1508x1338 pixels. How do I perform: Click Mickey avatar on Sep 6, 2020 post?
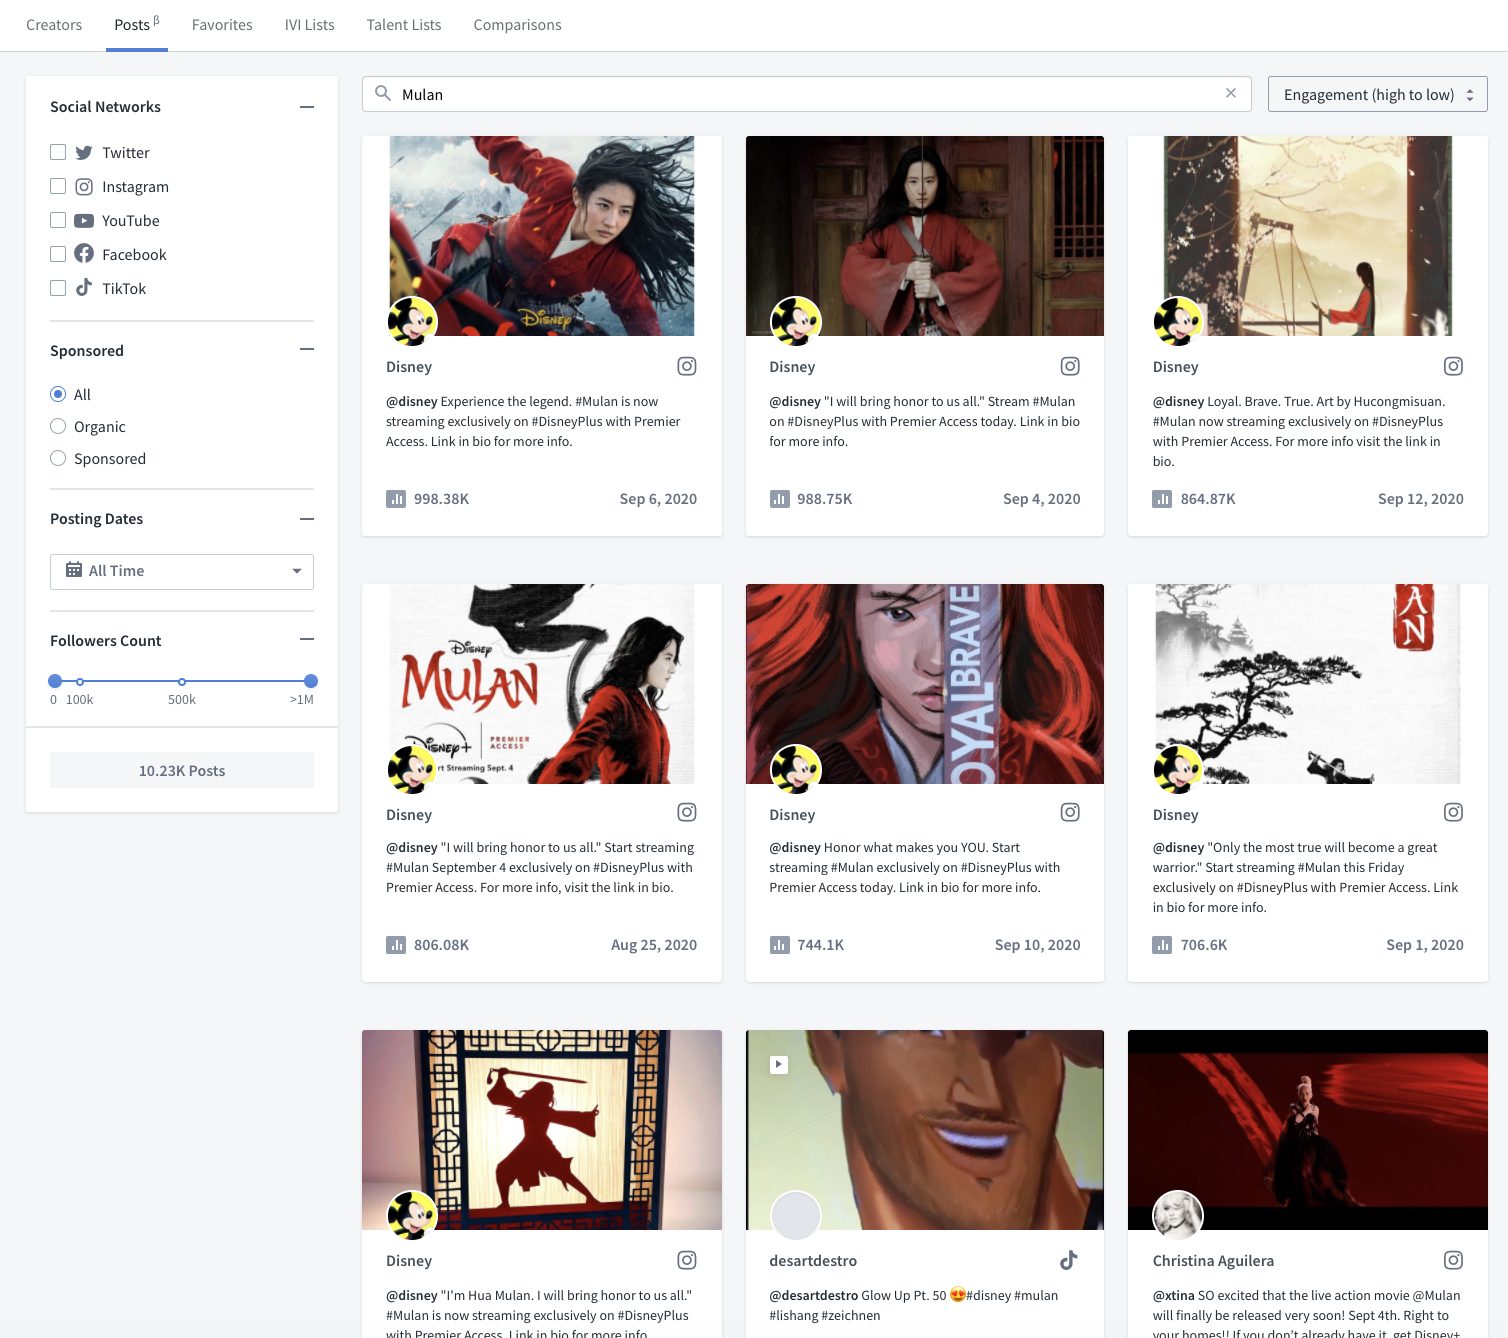pos(412,321)
